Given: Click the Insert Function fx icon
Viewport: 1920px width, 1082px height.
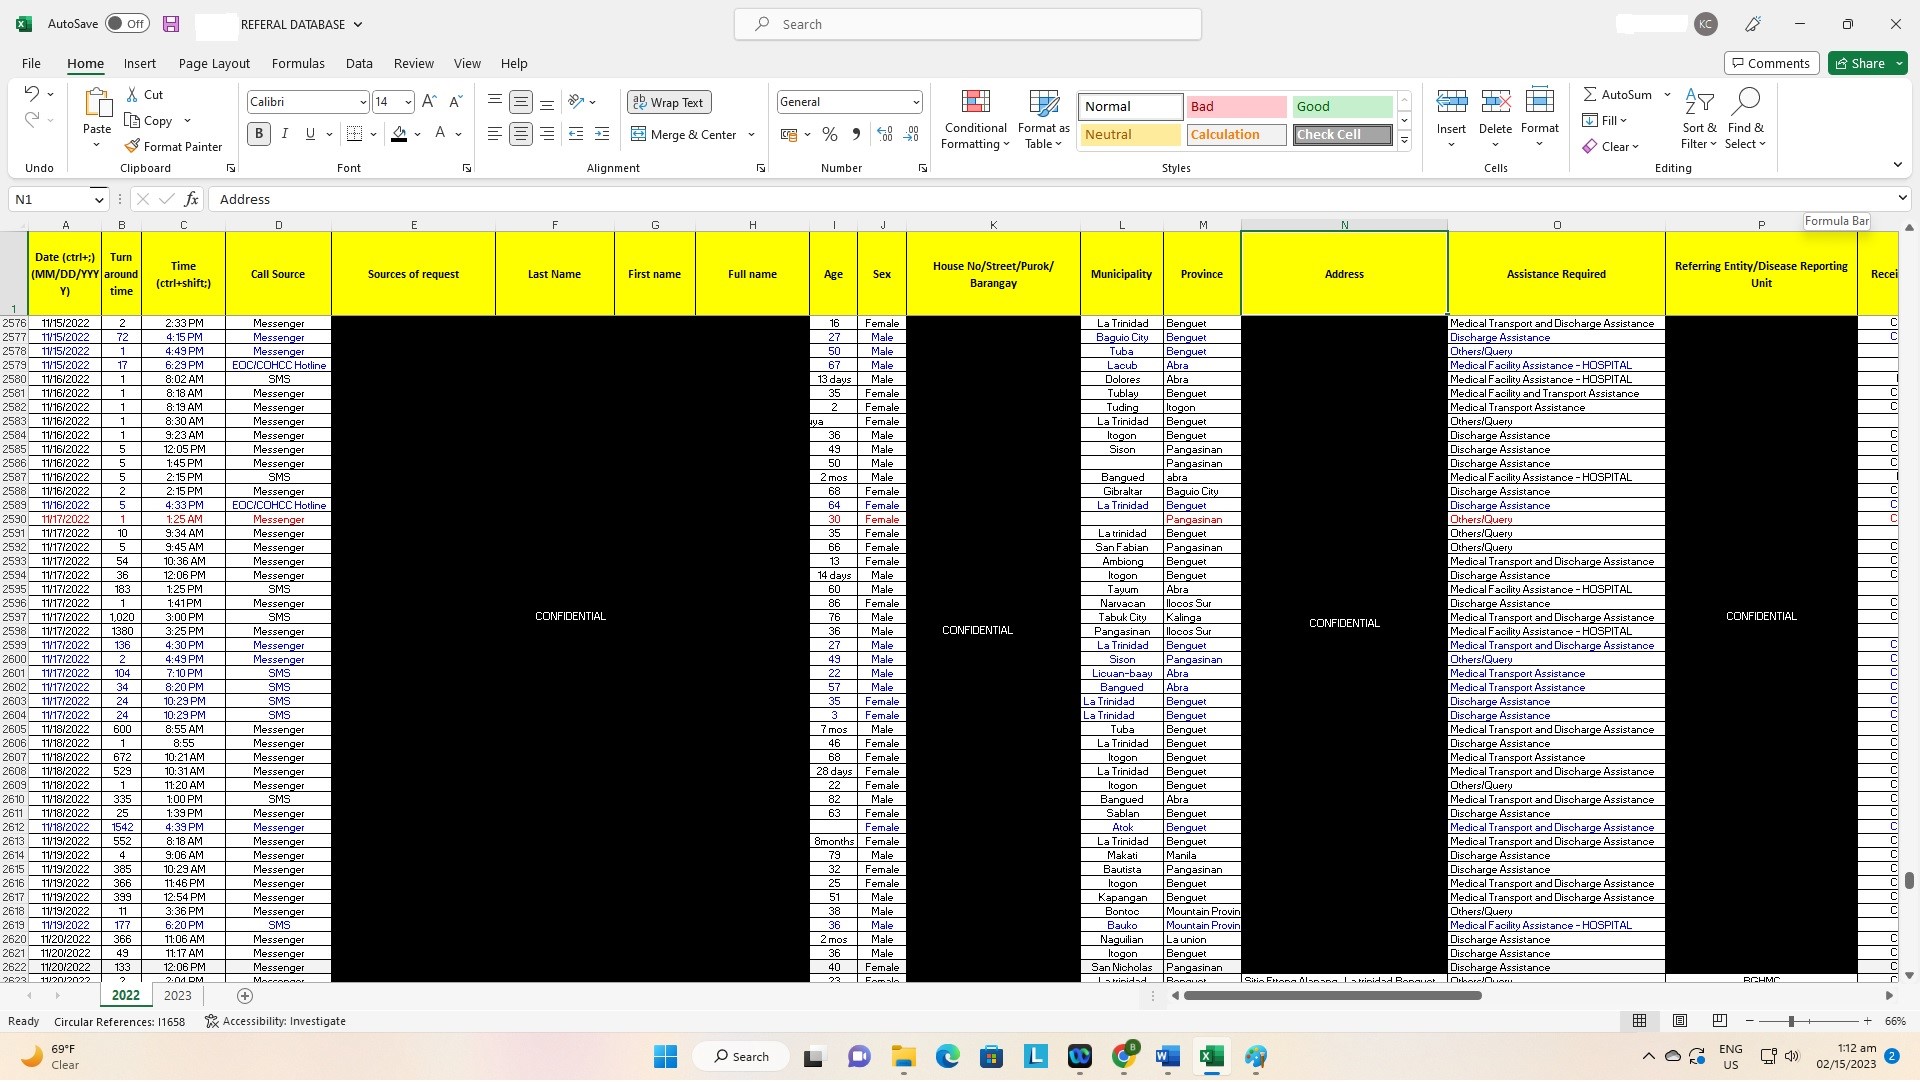Looking at the screenshot, I should pyautogui.click(x=191, y=200).
